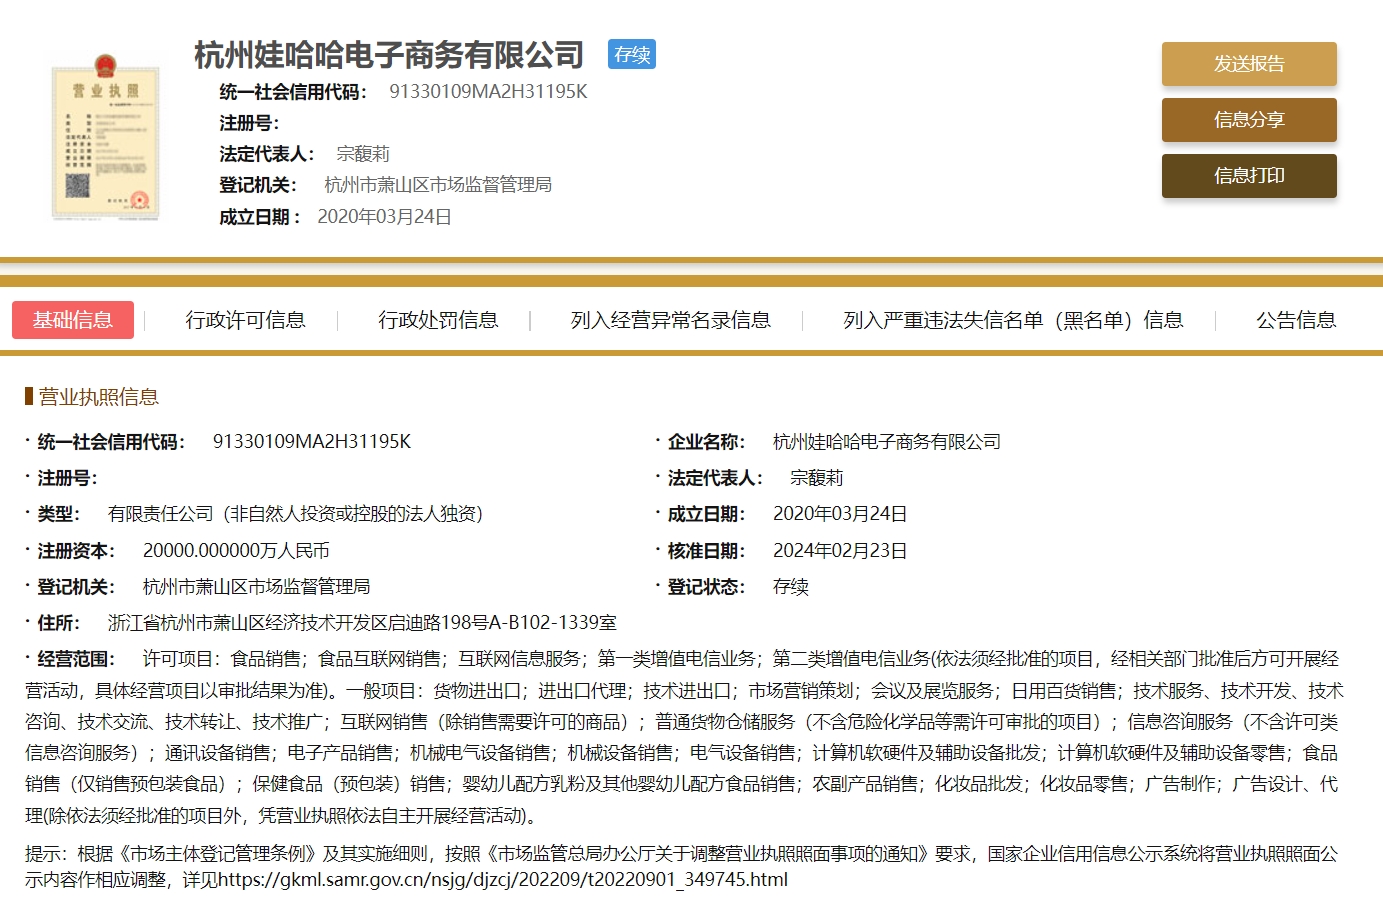Open the business license thumbnail image

(x=106, y=136)
